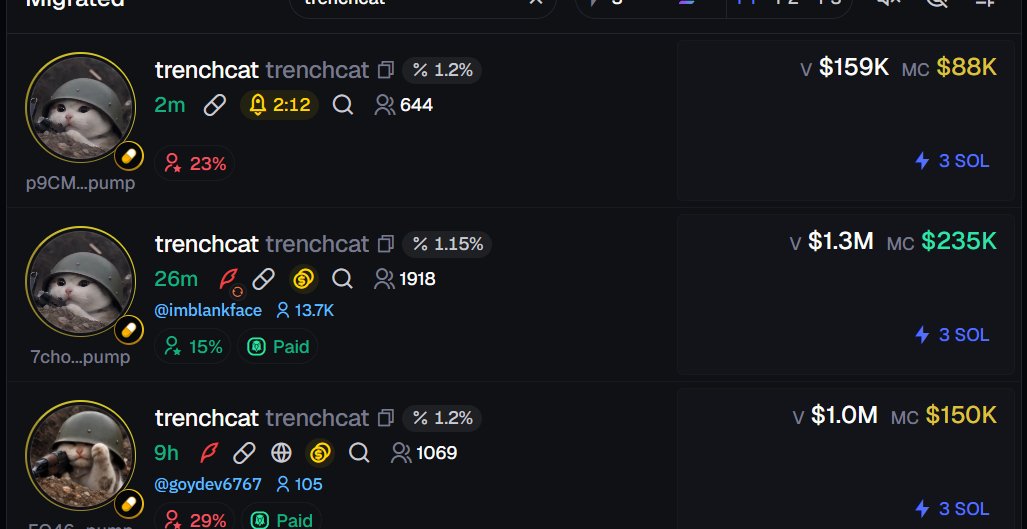1027x529 pixels.
Task: Copy the first trenchcat token address
Action: [386, 70]
